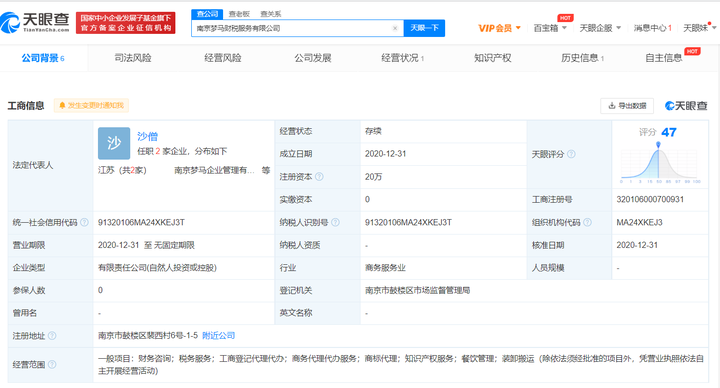Open the 公司背景 tab
This screenshot has width=720, height=388.
(43, 58)
